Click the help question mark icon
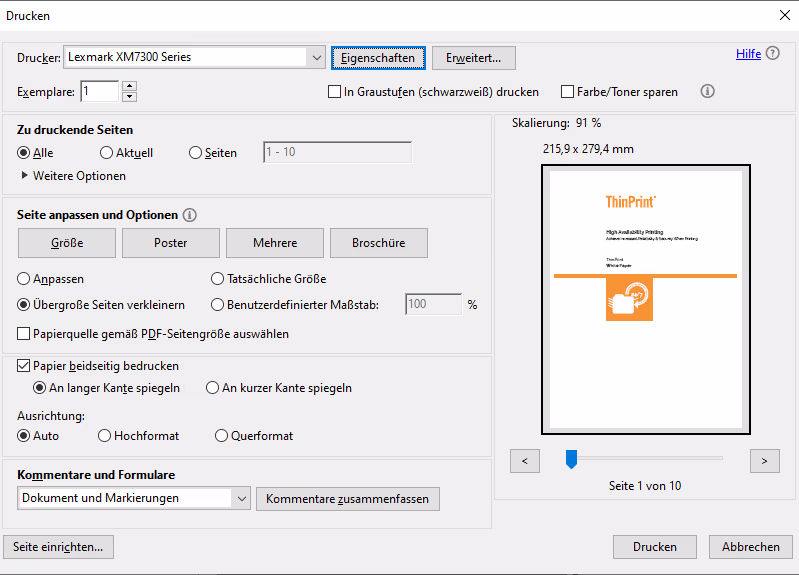 [x=773, y=54]
